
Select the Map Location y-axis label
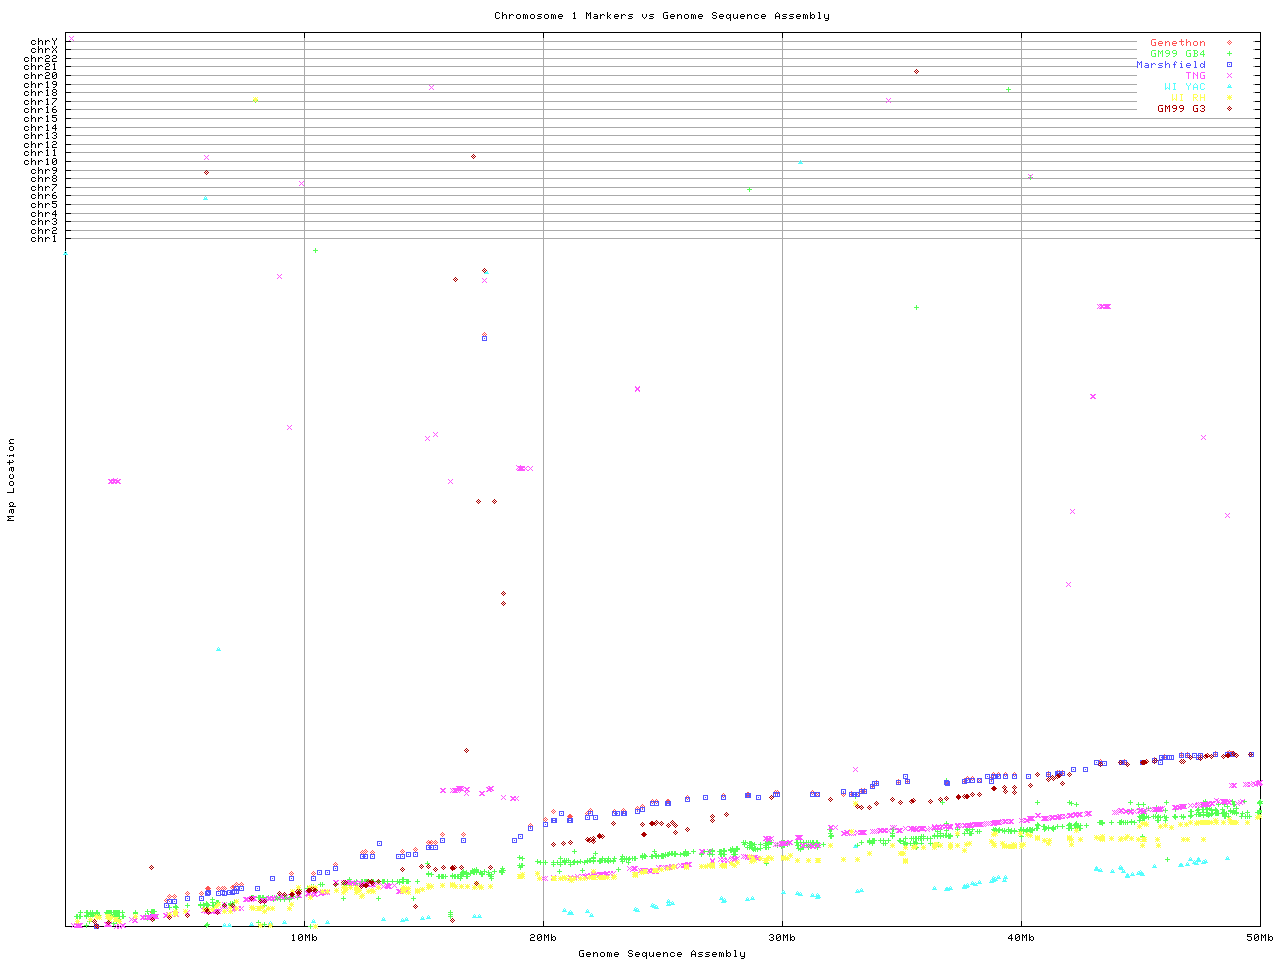point(12,480)
